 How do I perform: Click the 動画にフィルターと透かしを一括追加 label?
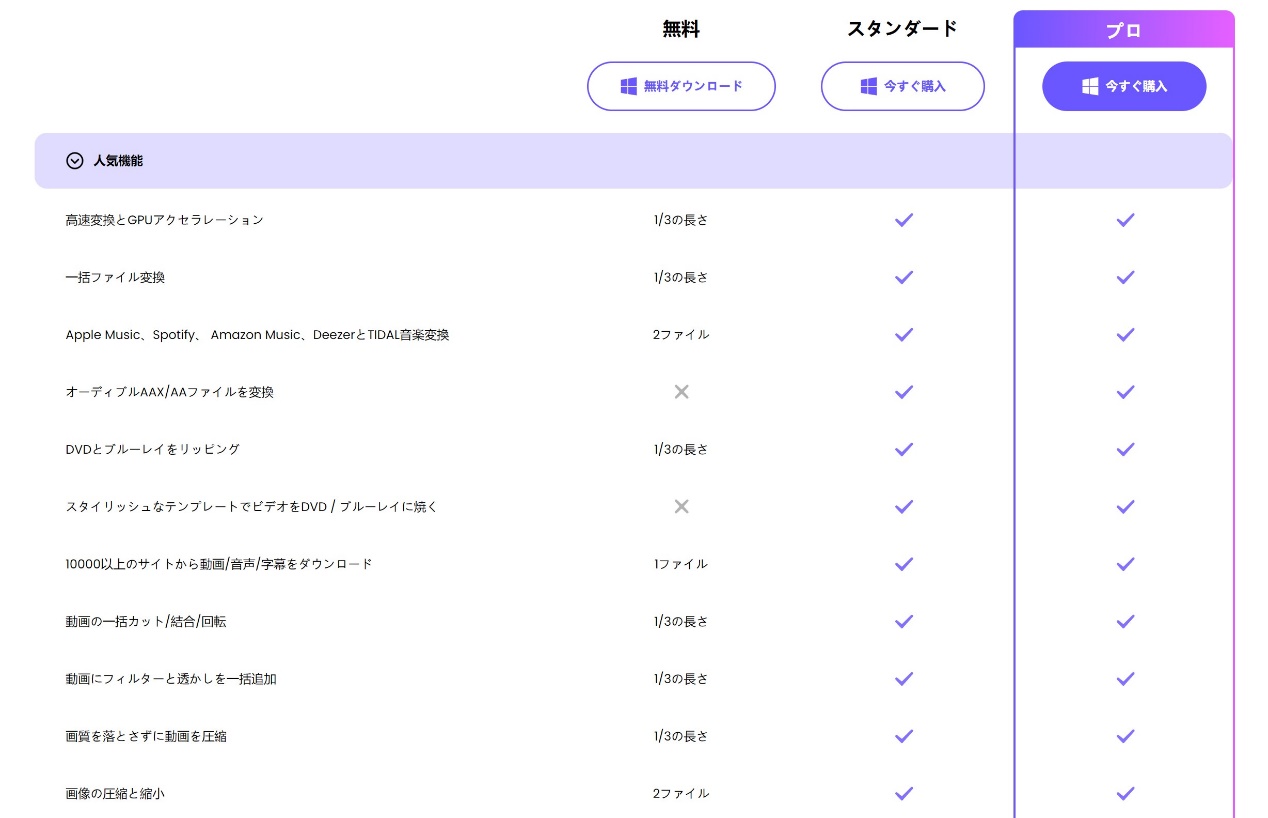click(171, 679)
